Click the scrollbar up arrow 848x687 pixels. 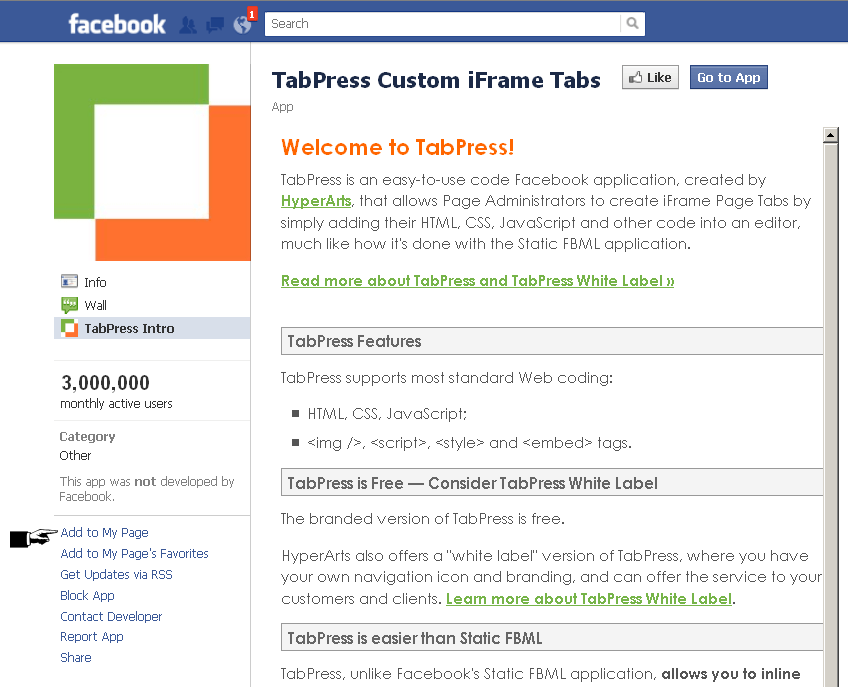[830, 134]
